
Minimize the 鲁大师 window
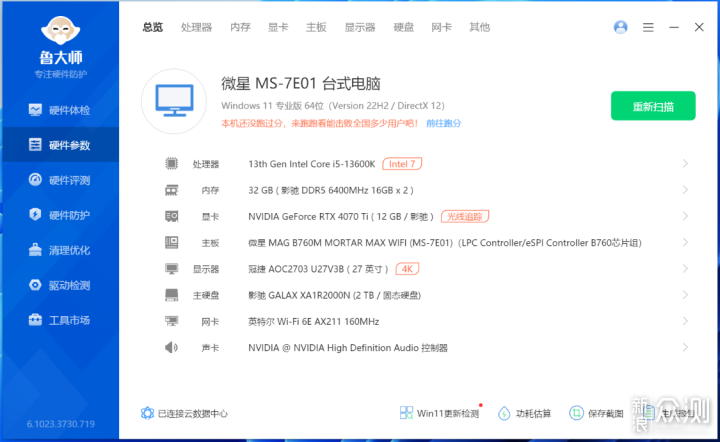tap(674, 28)
